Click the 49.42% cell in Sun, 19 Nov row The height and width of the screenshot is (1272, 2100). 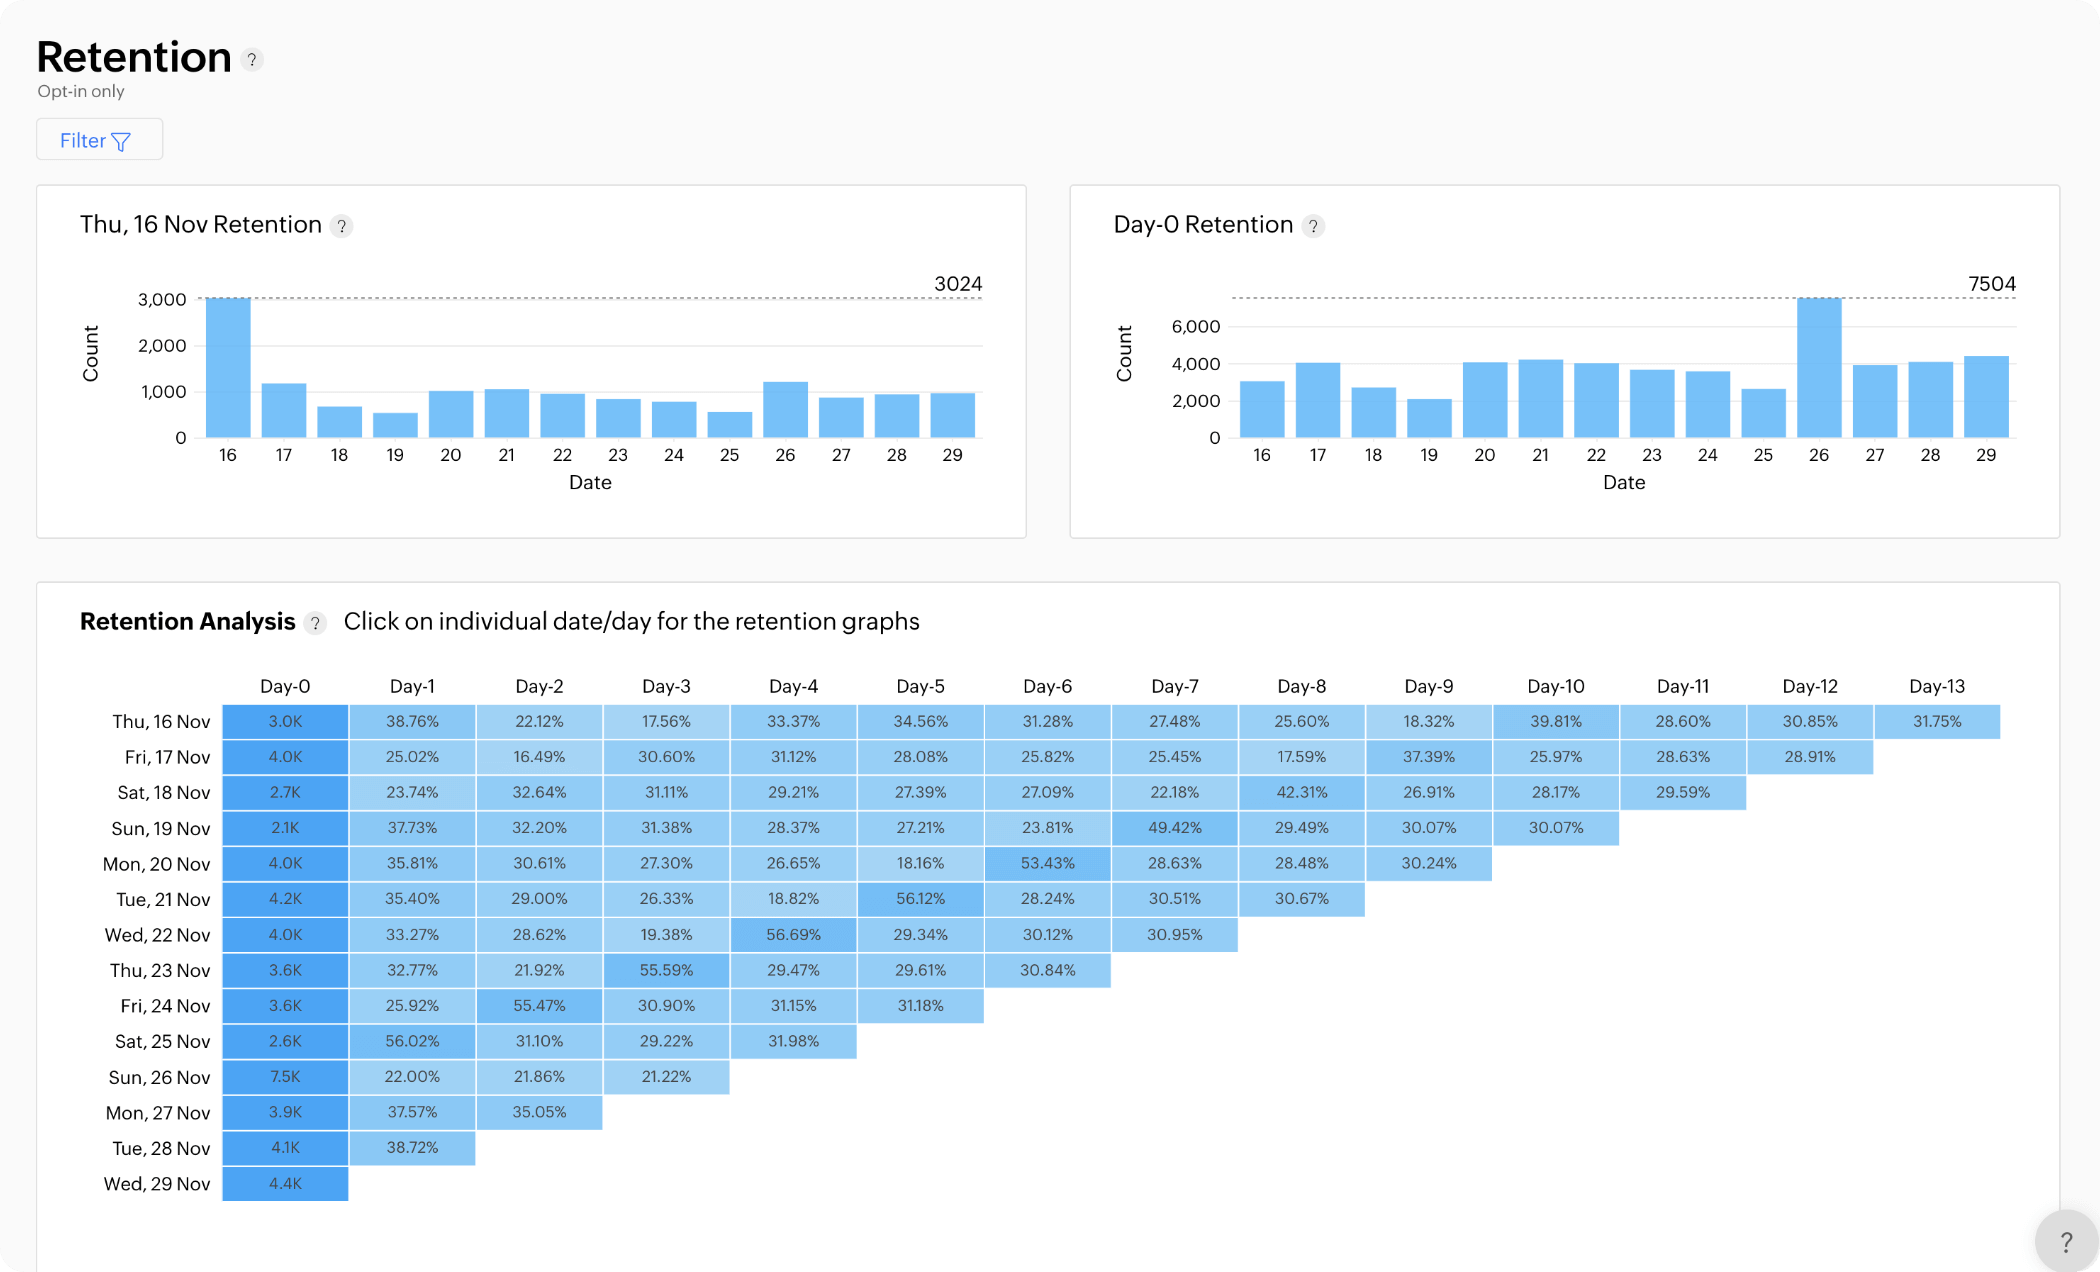coord(1174,828)
